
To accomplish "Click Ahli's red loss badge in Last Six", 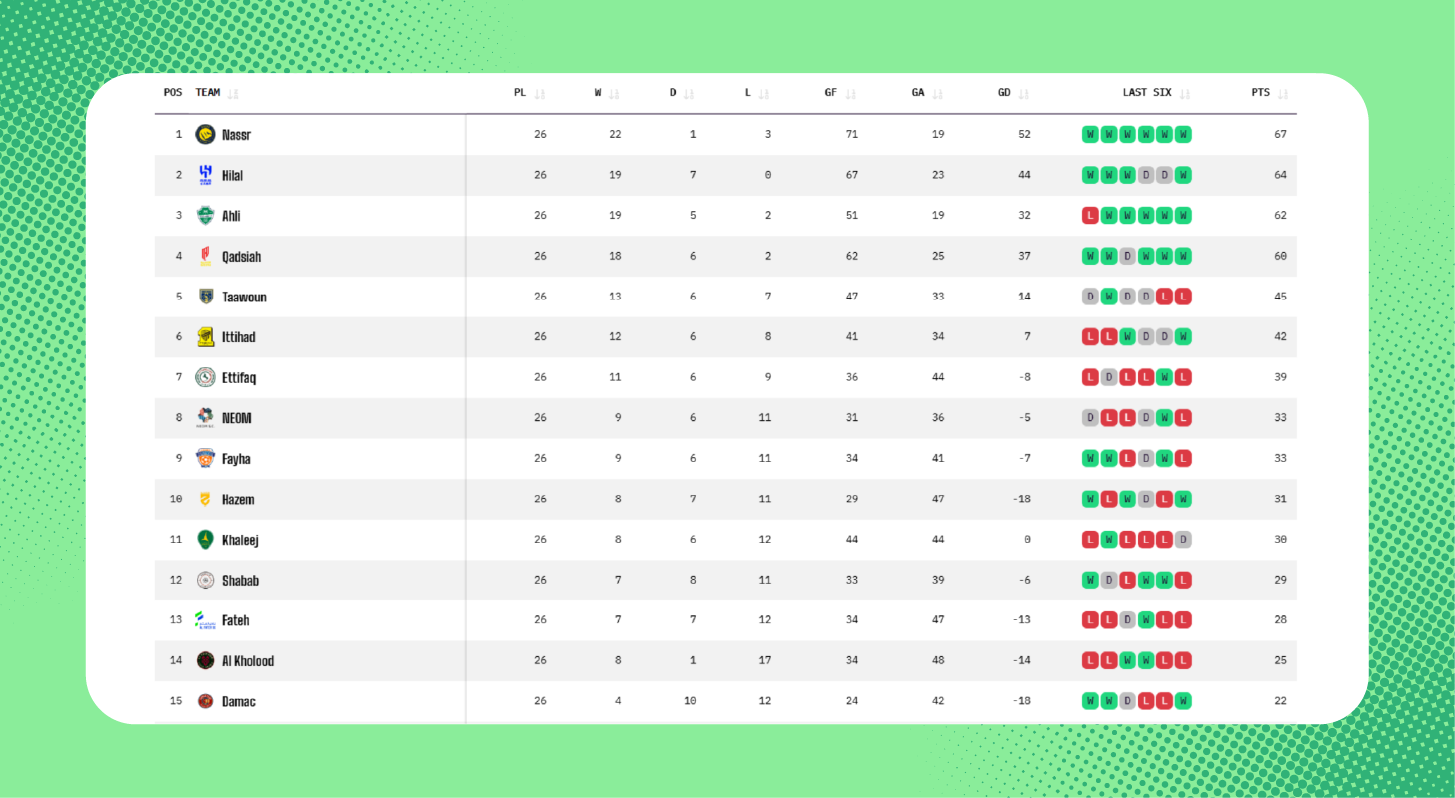I will pos(1090,215).
